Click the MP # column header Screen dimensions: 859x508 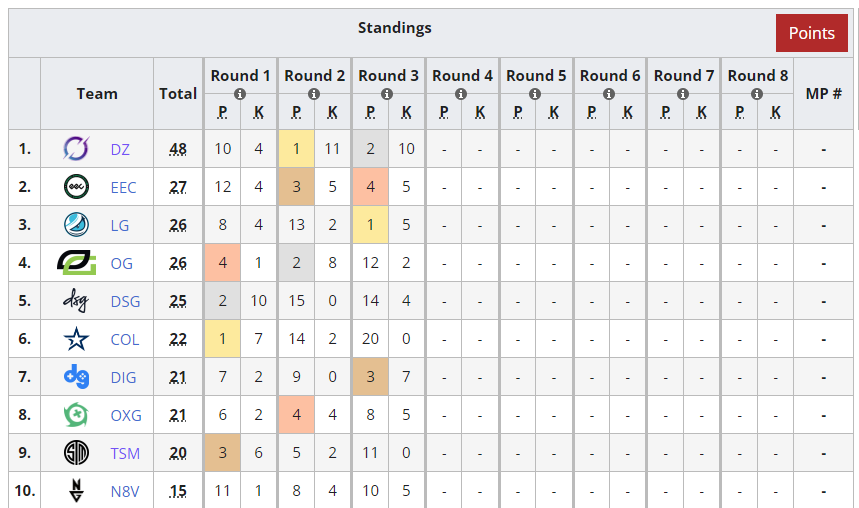(x=823, y=94)
